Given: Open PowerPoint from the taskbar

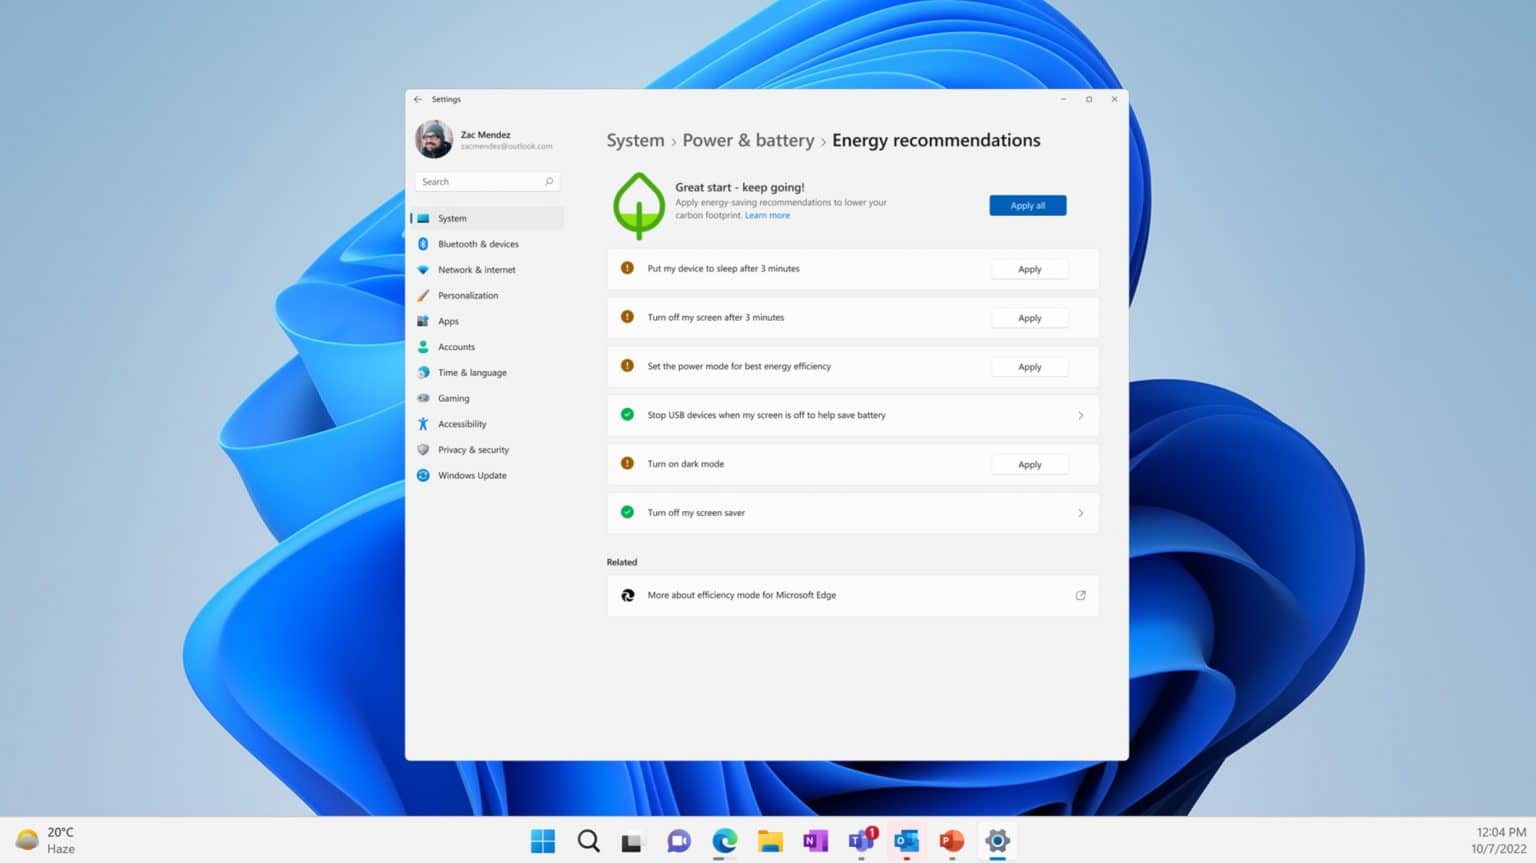Looking at the screenshot, I should click(x=950, y=841).
